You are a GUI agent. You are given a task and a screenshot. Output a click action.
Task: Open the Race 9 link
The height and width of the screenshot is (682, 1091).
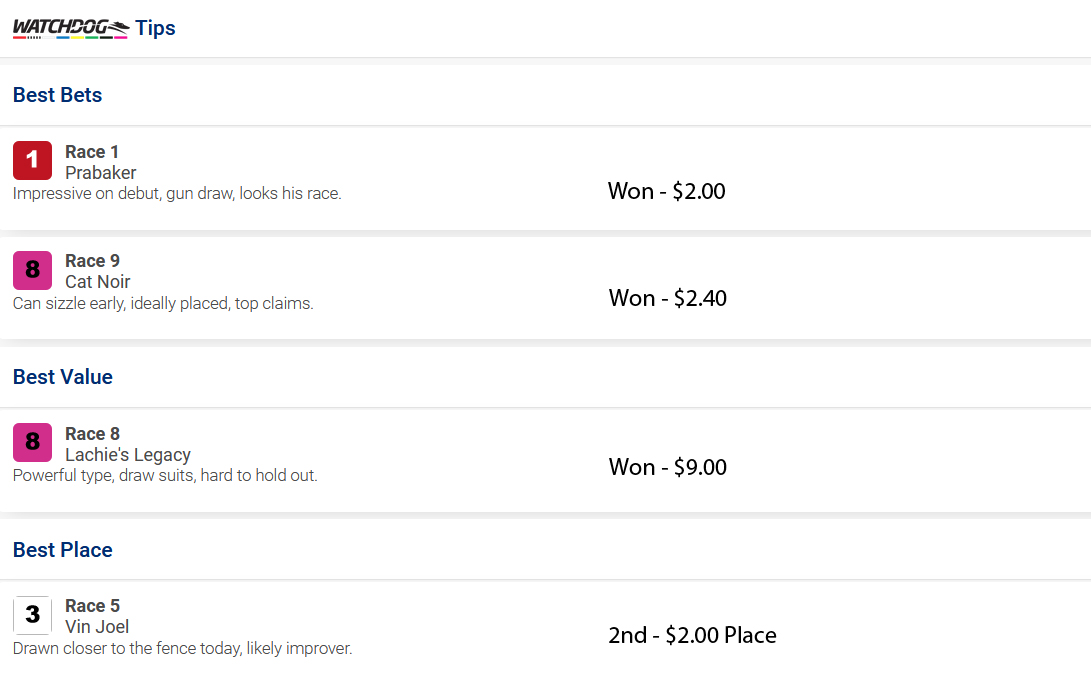(x=93, y=261)
